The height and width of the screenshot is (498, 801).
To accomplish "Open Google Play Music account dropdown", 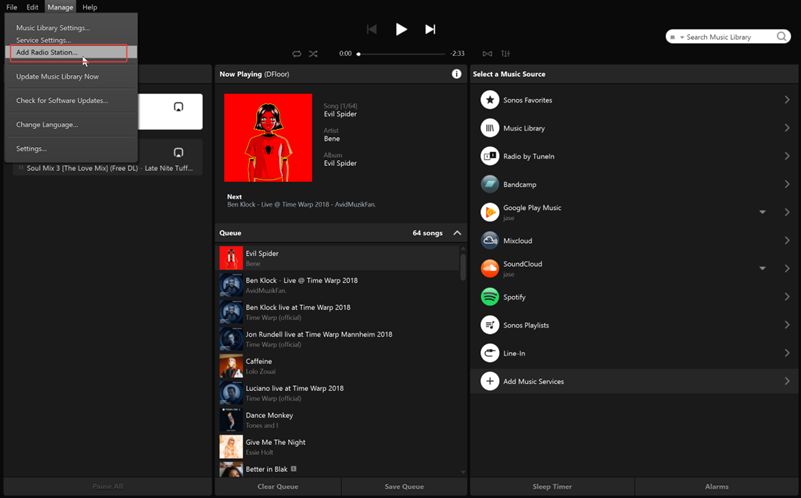I will (762, 212).
